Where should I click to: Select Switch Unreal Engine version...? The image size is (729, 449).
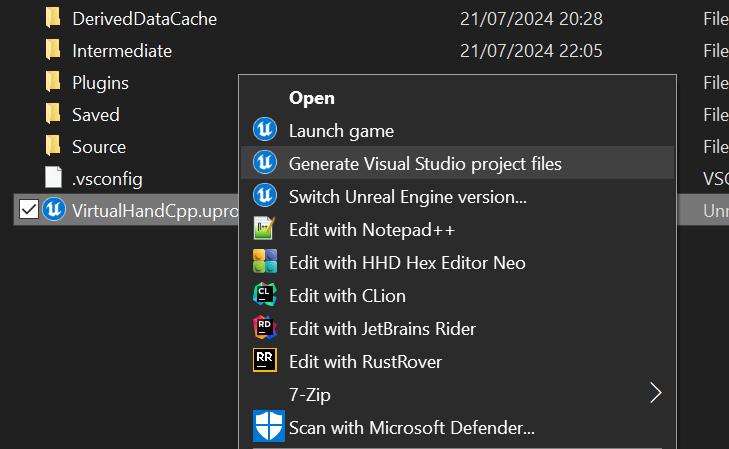(457, 196)
